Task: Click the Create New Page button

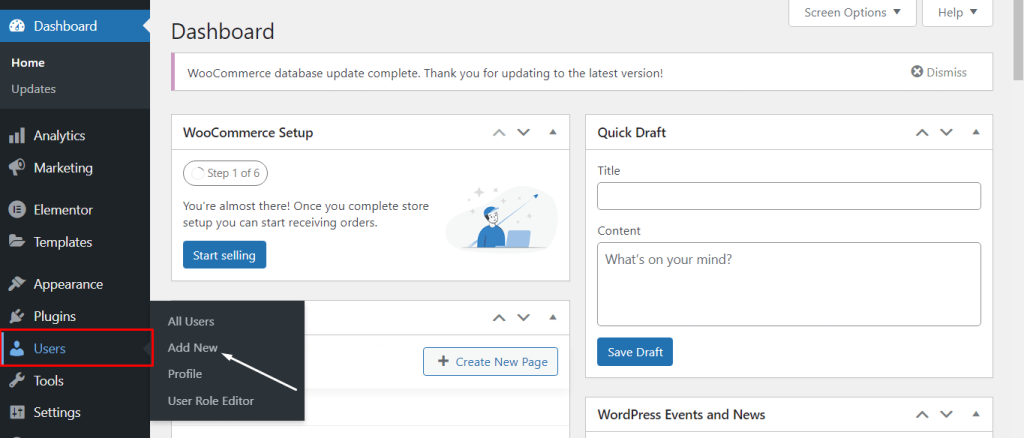Action: (490, 362)
